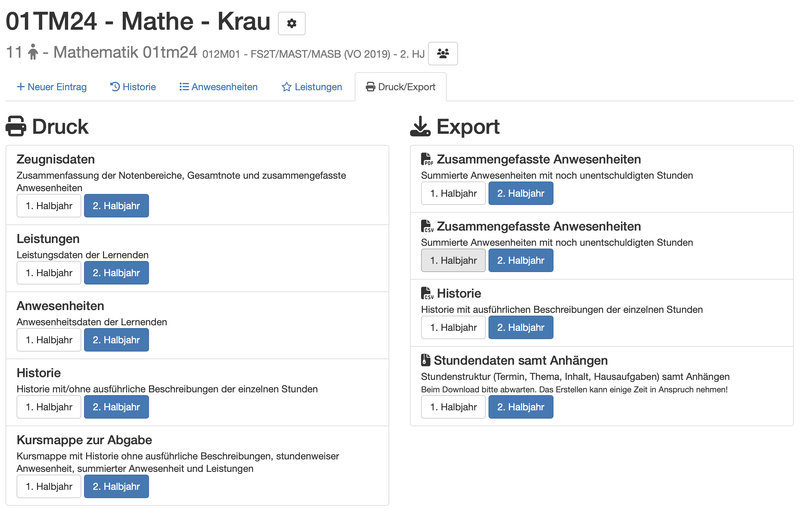Print Kursmappe zur Abgabe 2. Halbjahr
This screenshot has height=513, width=800.
[116, 487]
